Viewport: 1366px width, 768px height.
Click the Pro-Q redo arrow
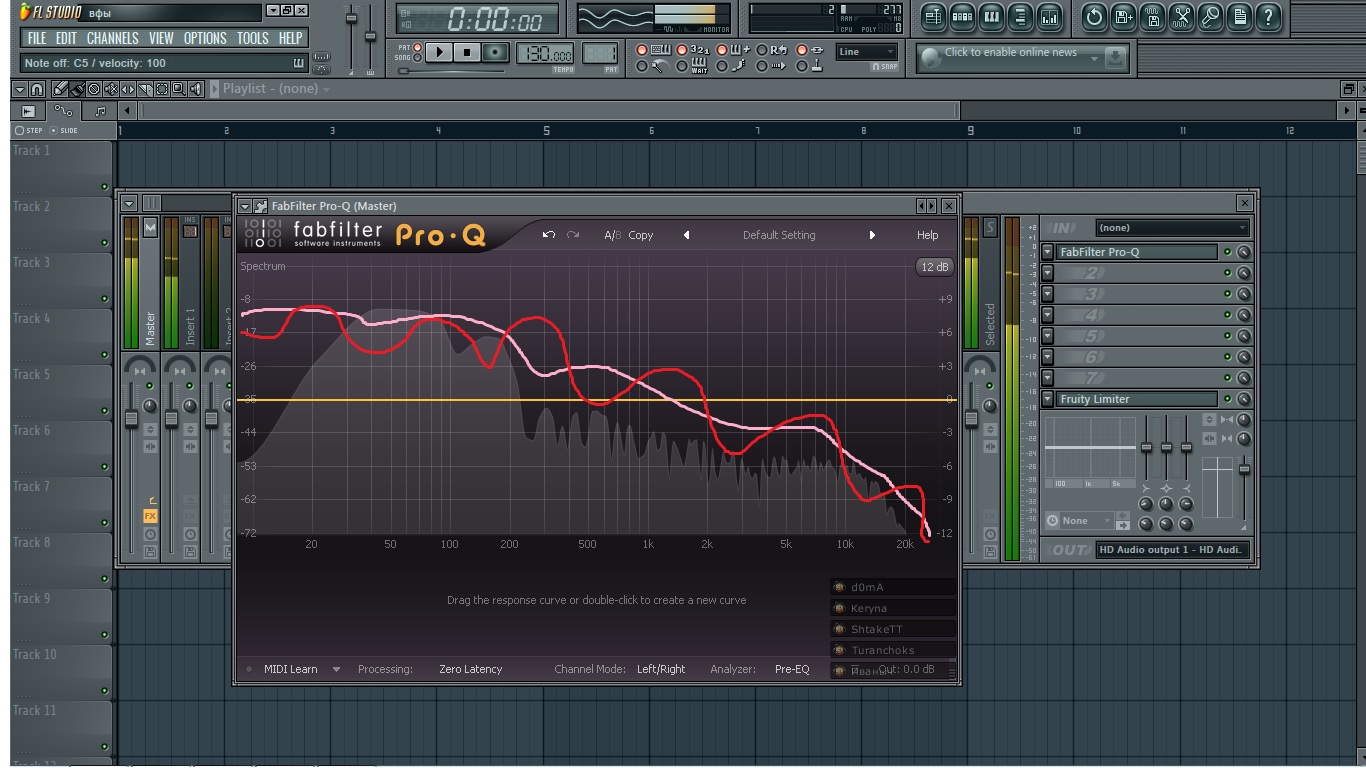tap(573, 235)
